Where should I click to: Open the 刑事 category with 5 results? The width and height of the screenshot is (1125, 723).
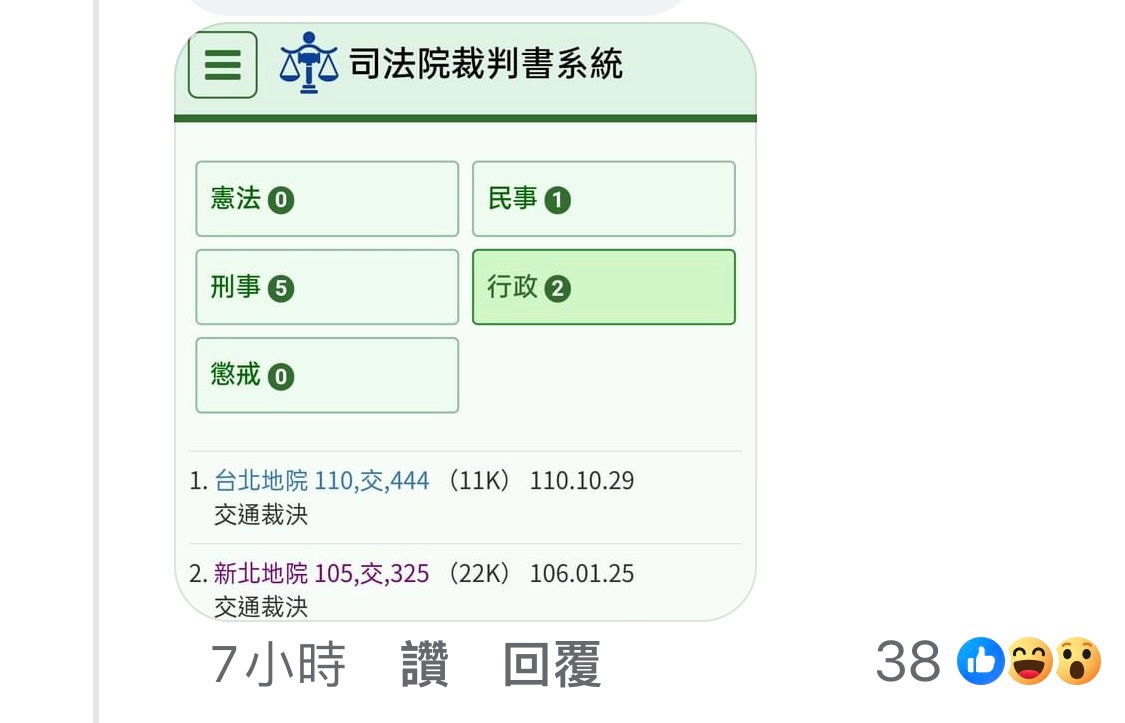[x=326, y=287]
